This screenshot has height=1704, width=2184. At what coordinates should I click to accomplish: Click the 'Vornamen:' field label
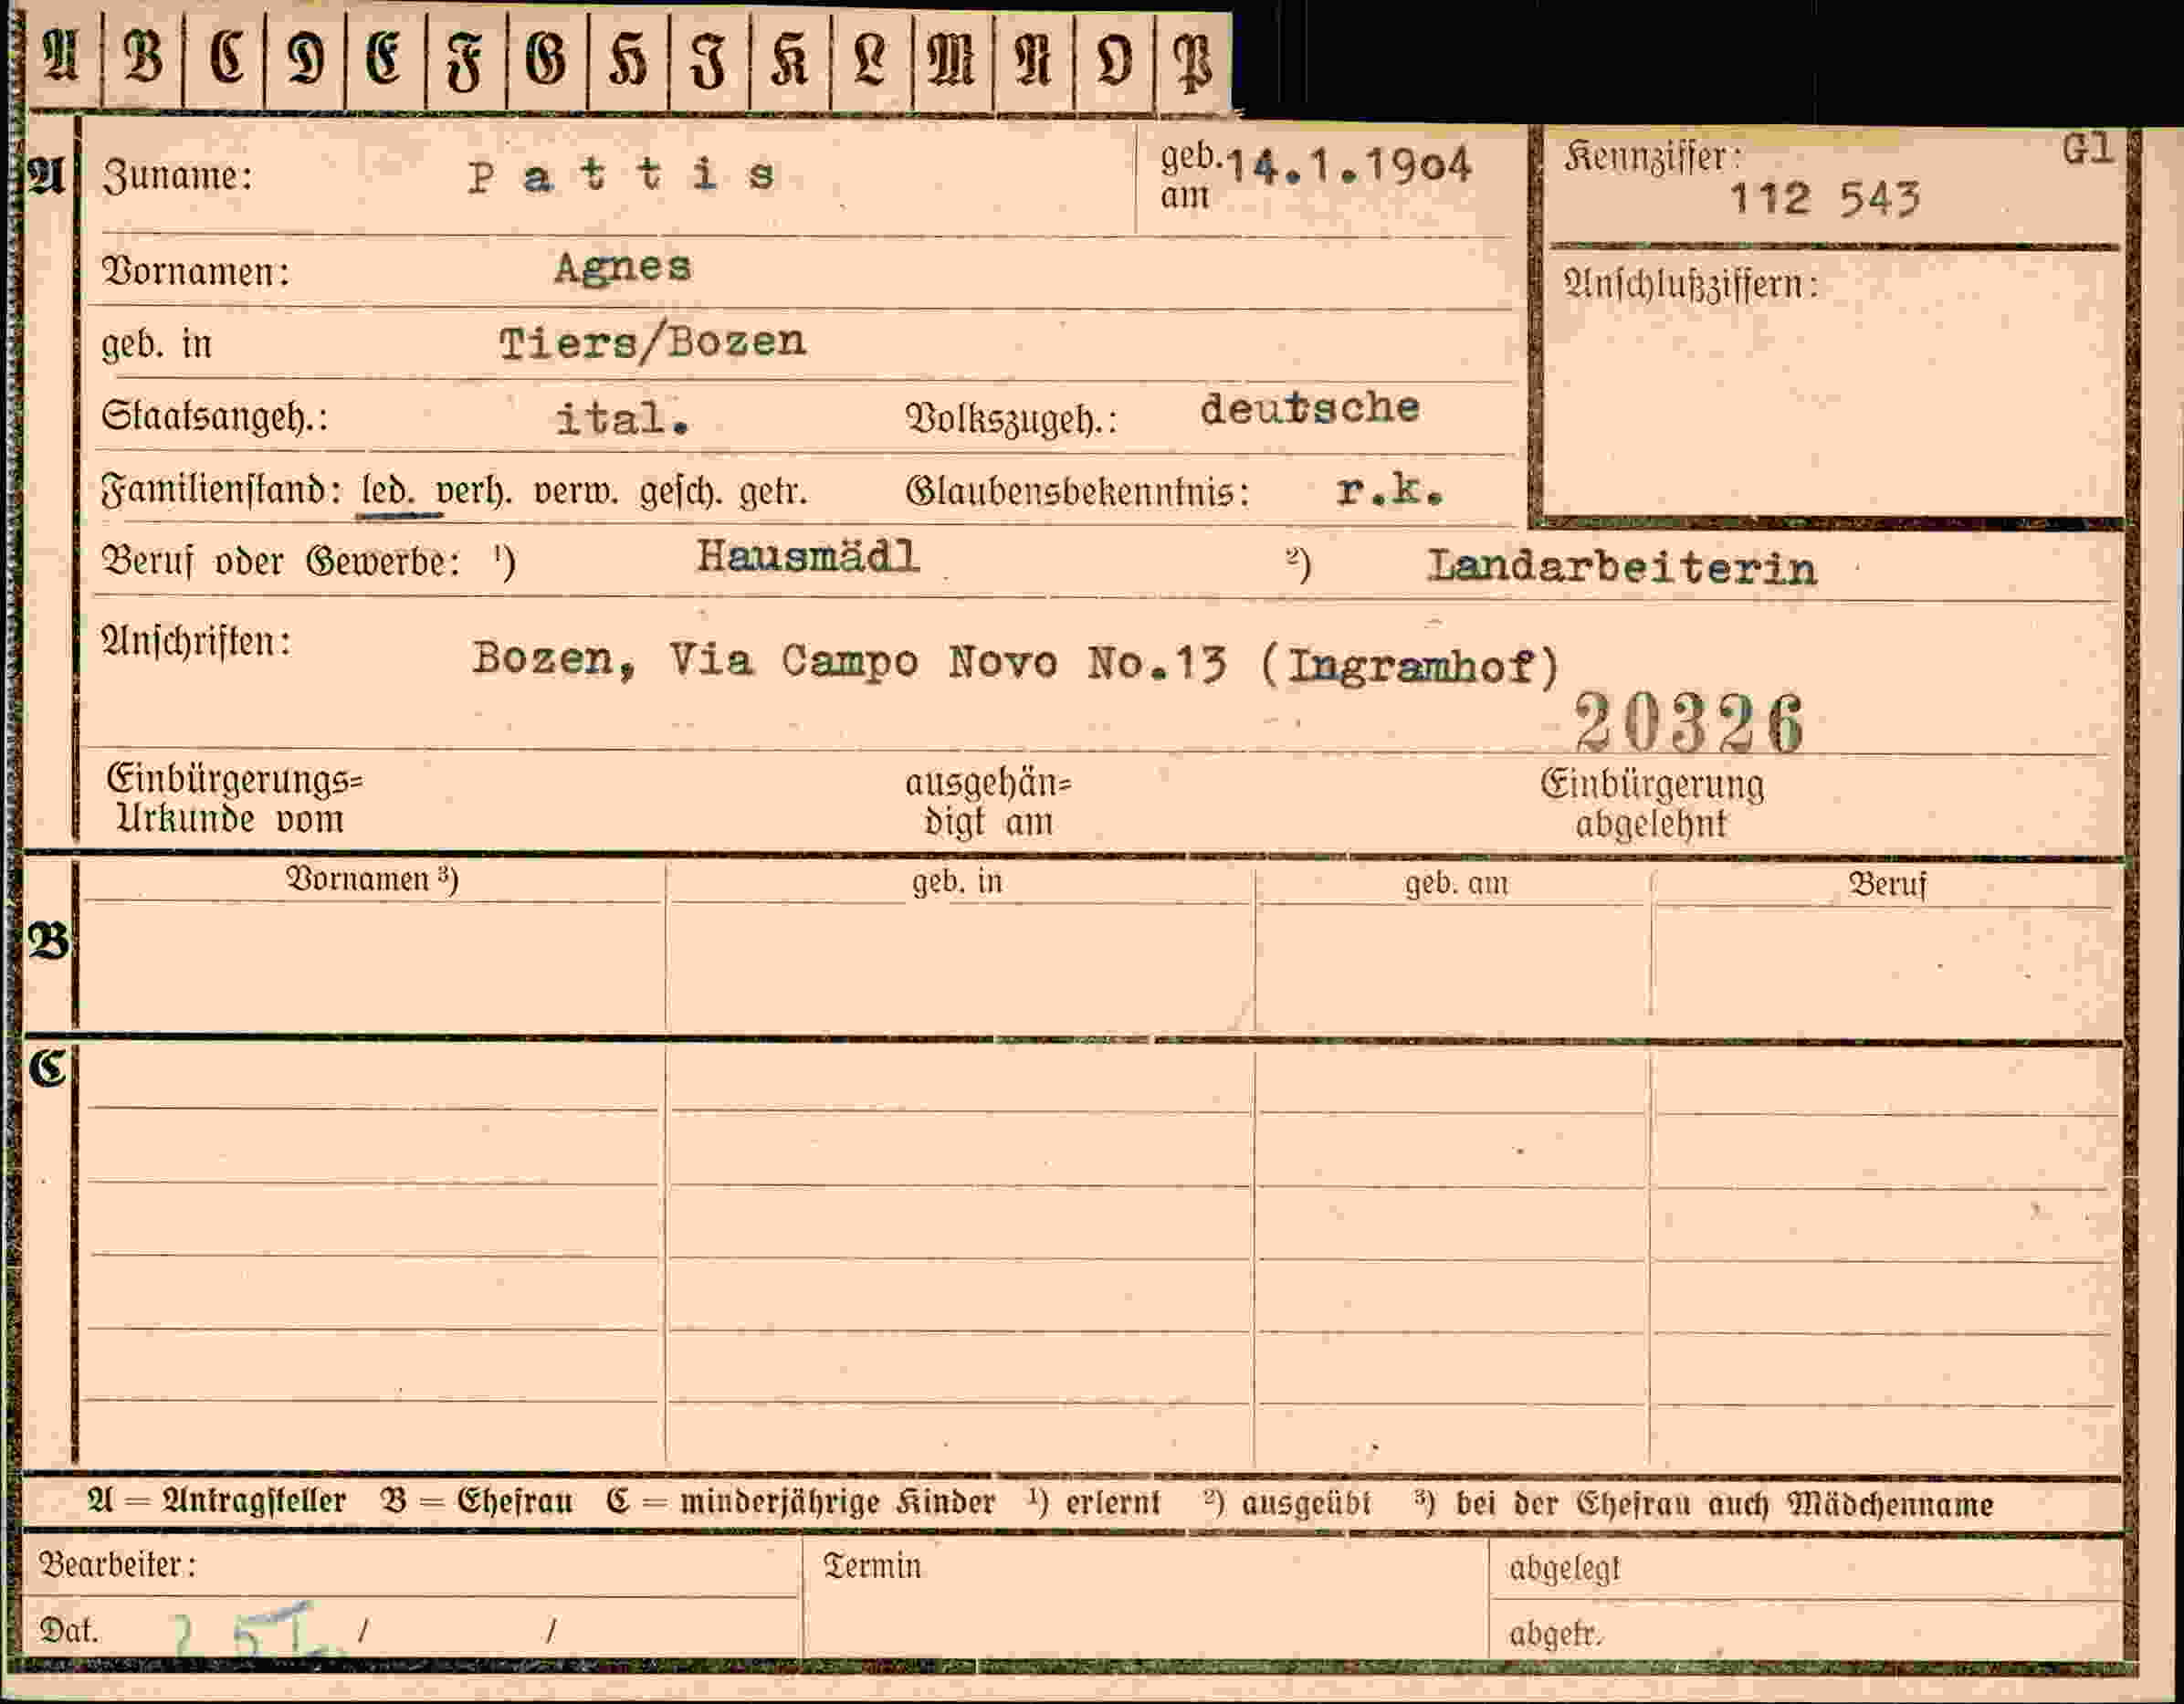(x=196, y=270)
